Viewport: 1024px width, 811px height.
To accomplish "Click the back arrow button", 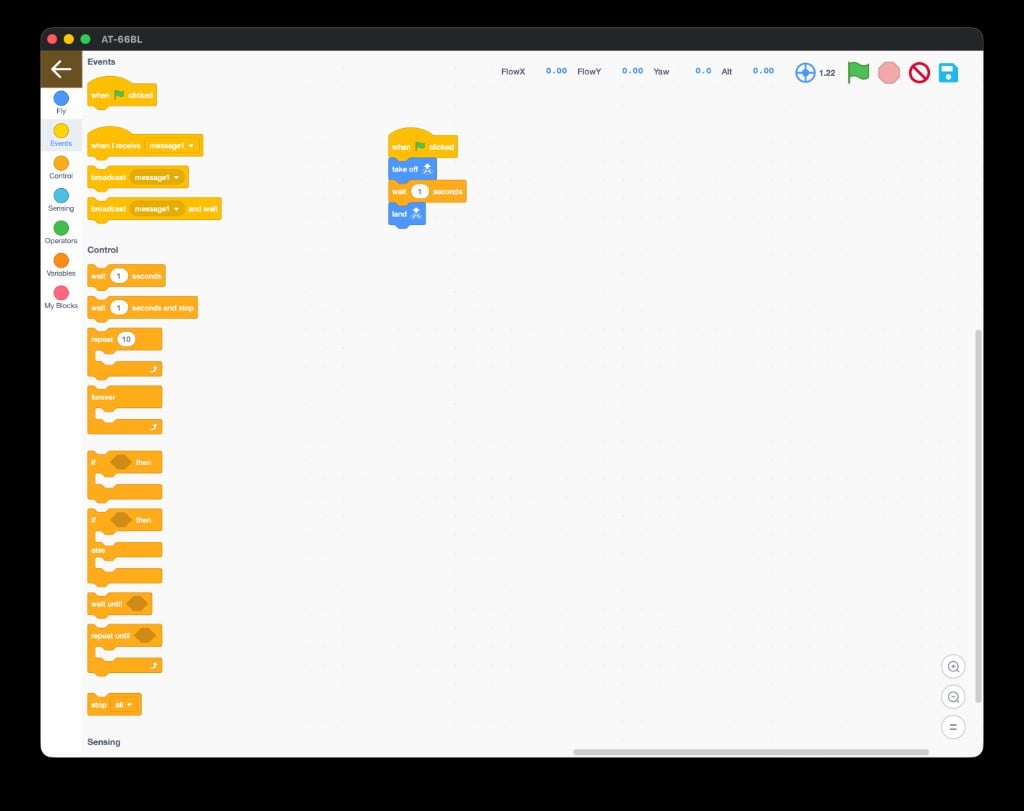I will point(61,69).
